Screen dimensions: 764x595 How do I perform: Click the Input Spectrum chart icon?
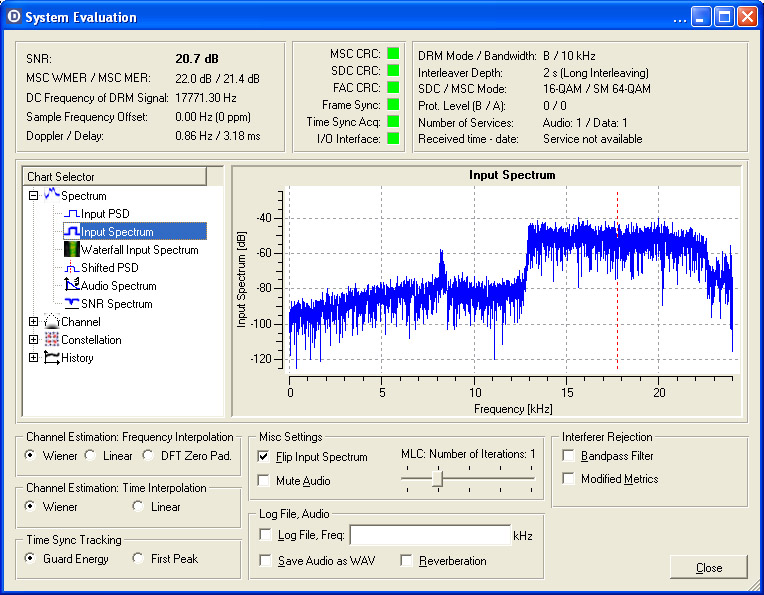[72, 231]
